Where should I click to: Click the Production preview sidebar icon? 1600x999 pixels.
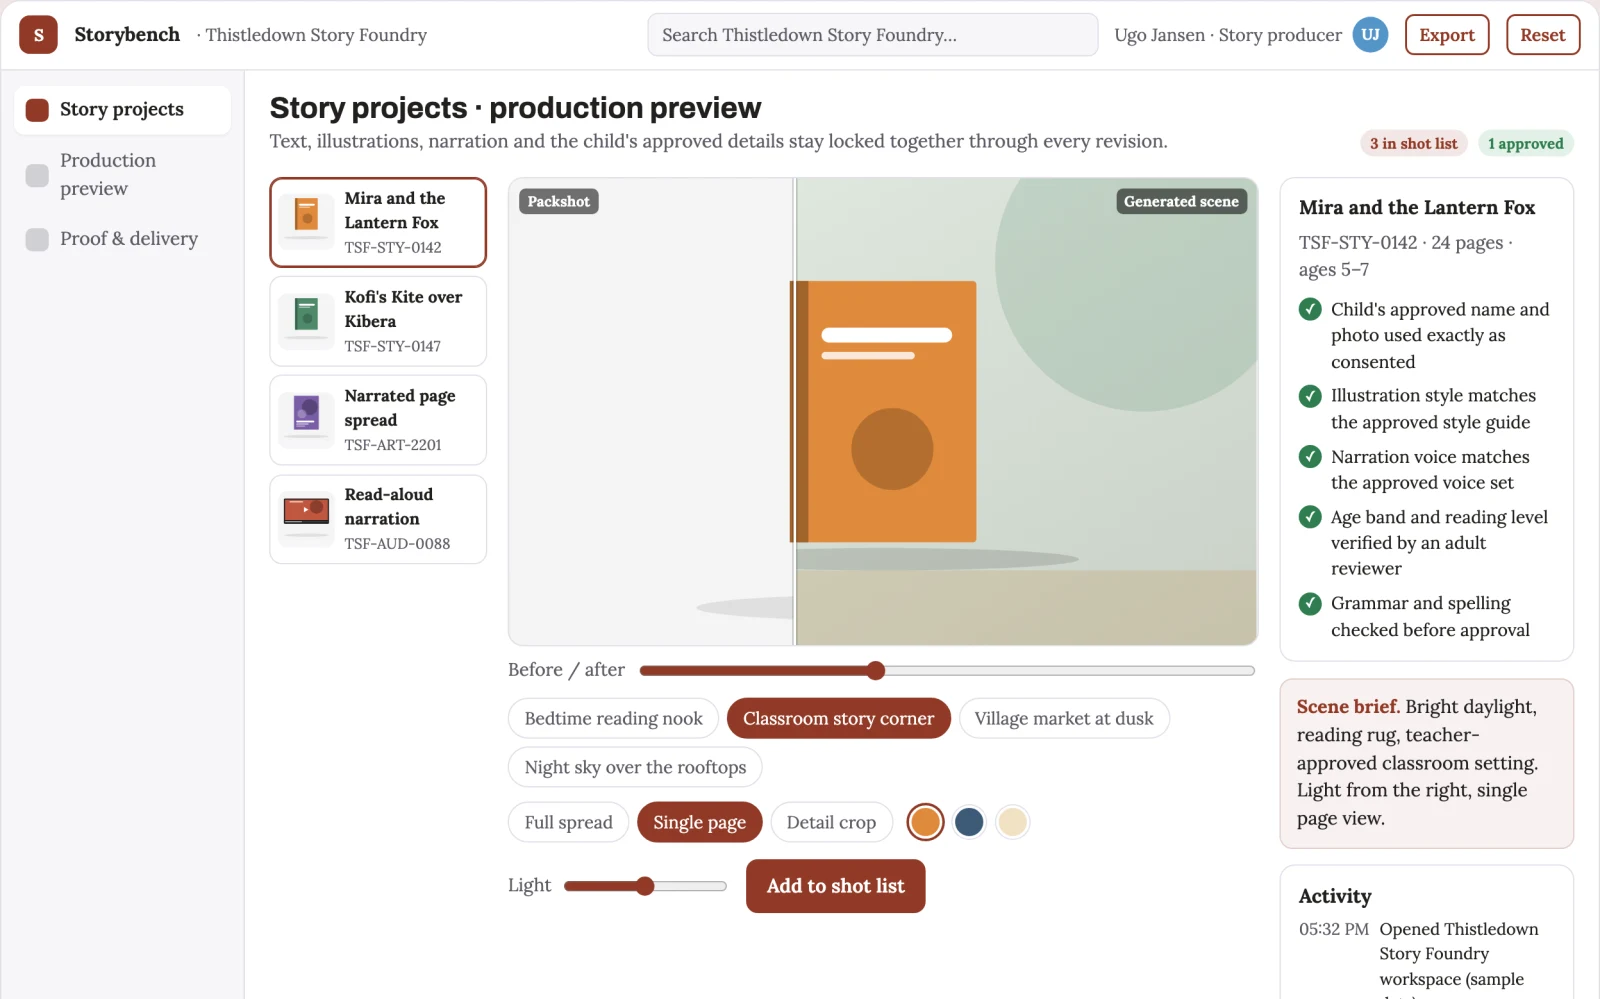[x=37, y=175]
